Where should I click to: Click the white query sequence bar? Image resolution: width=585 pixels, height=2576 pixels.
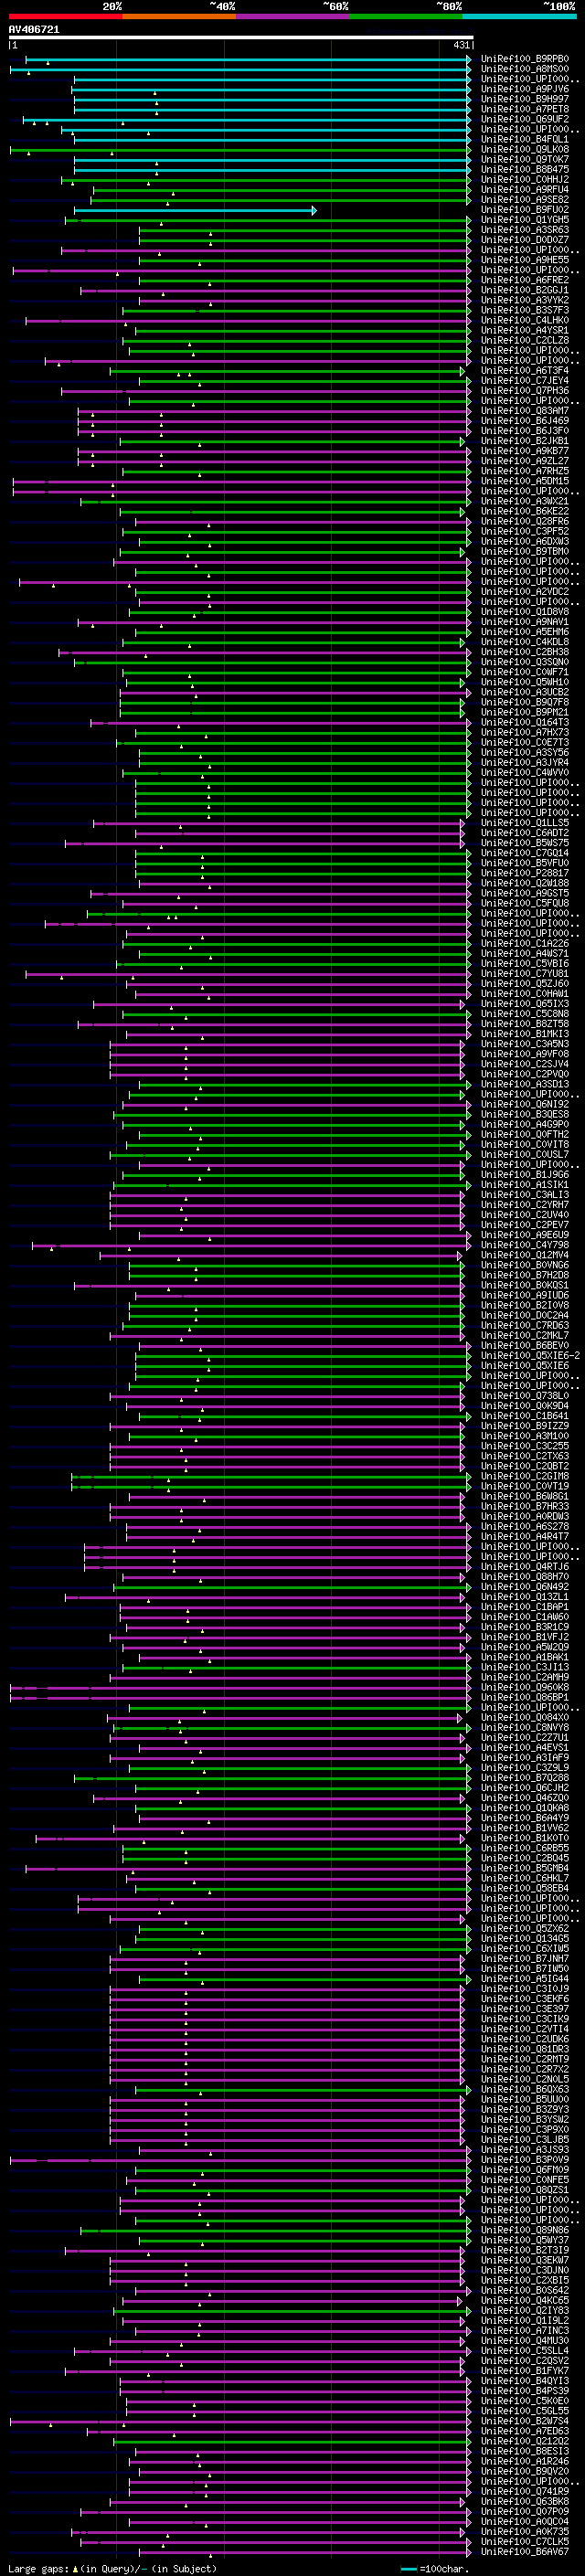pos(240,38)
